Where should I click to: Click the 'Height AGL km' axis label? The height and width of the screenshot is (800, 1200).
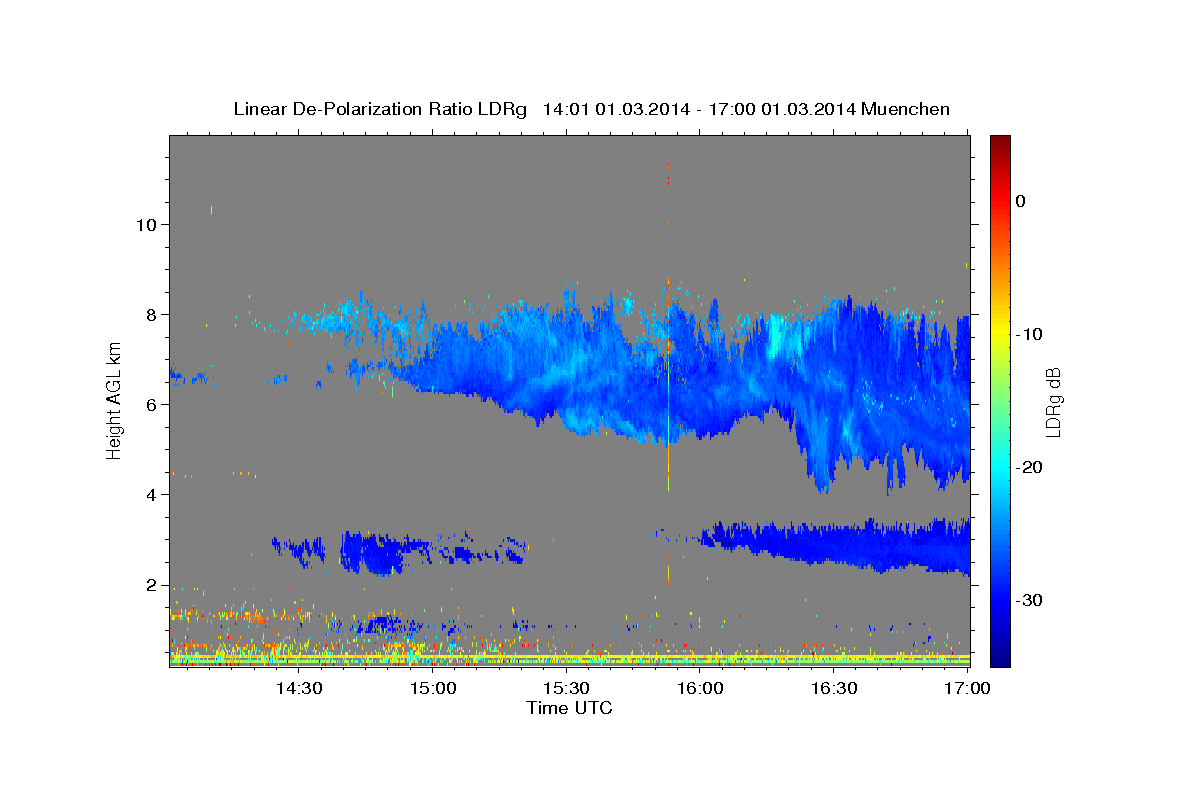tap(115, 401)
